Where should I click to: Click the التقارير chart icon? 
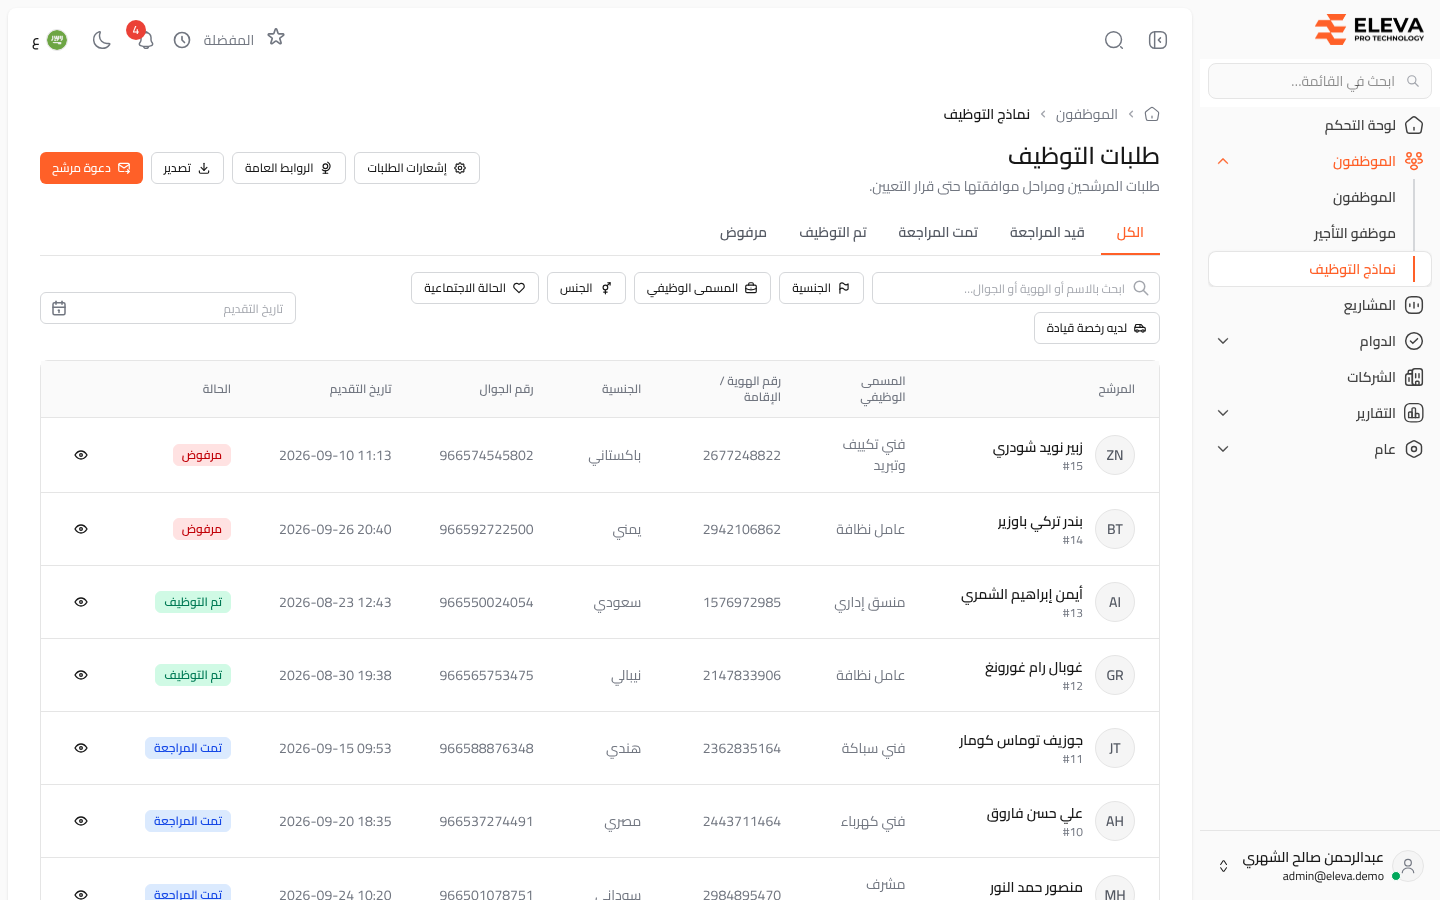point(1414,413)
